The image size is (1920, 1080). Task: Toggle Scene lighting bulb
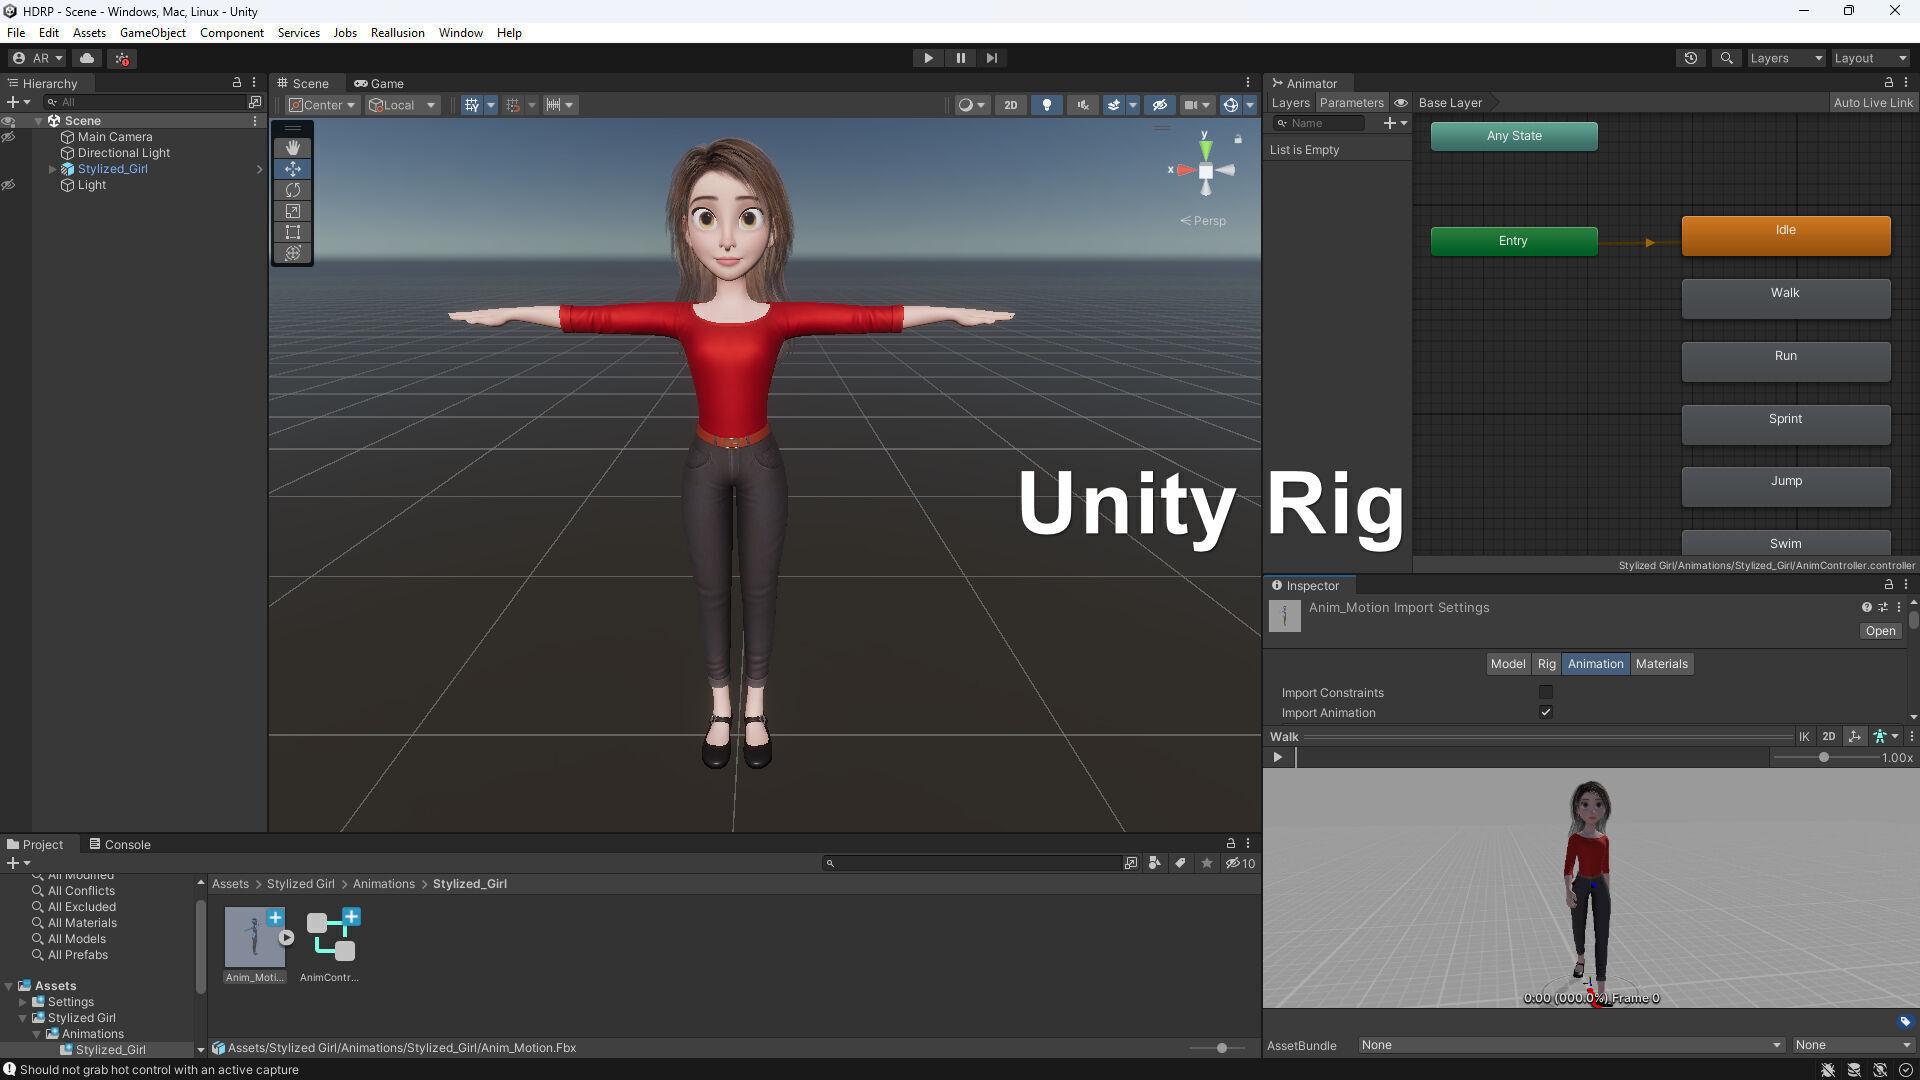click(1046, 105)
